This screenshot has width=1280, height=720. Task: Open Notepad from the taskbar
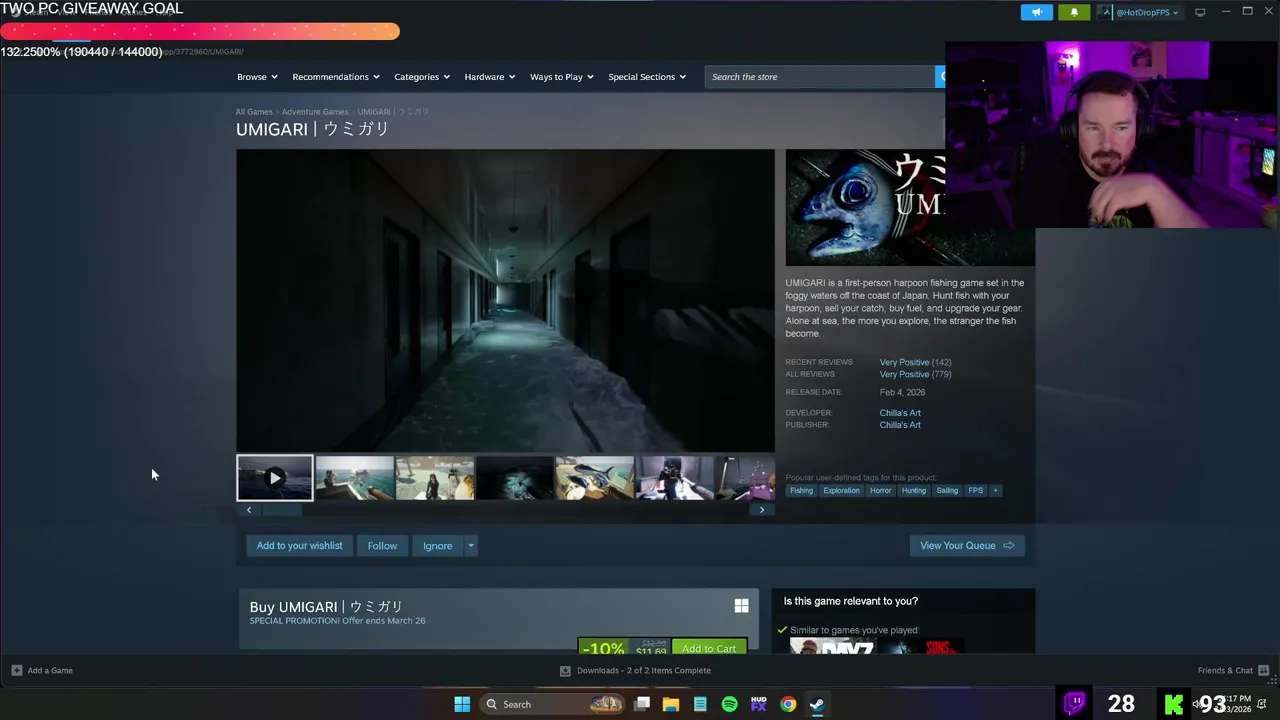(700, 704)
